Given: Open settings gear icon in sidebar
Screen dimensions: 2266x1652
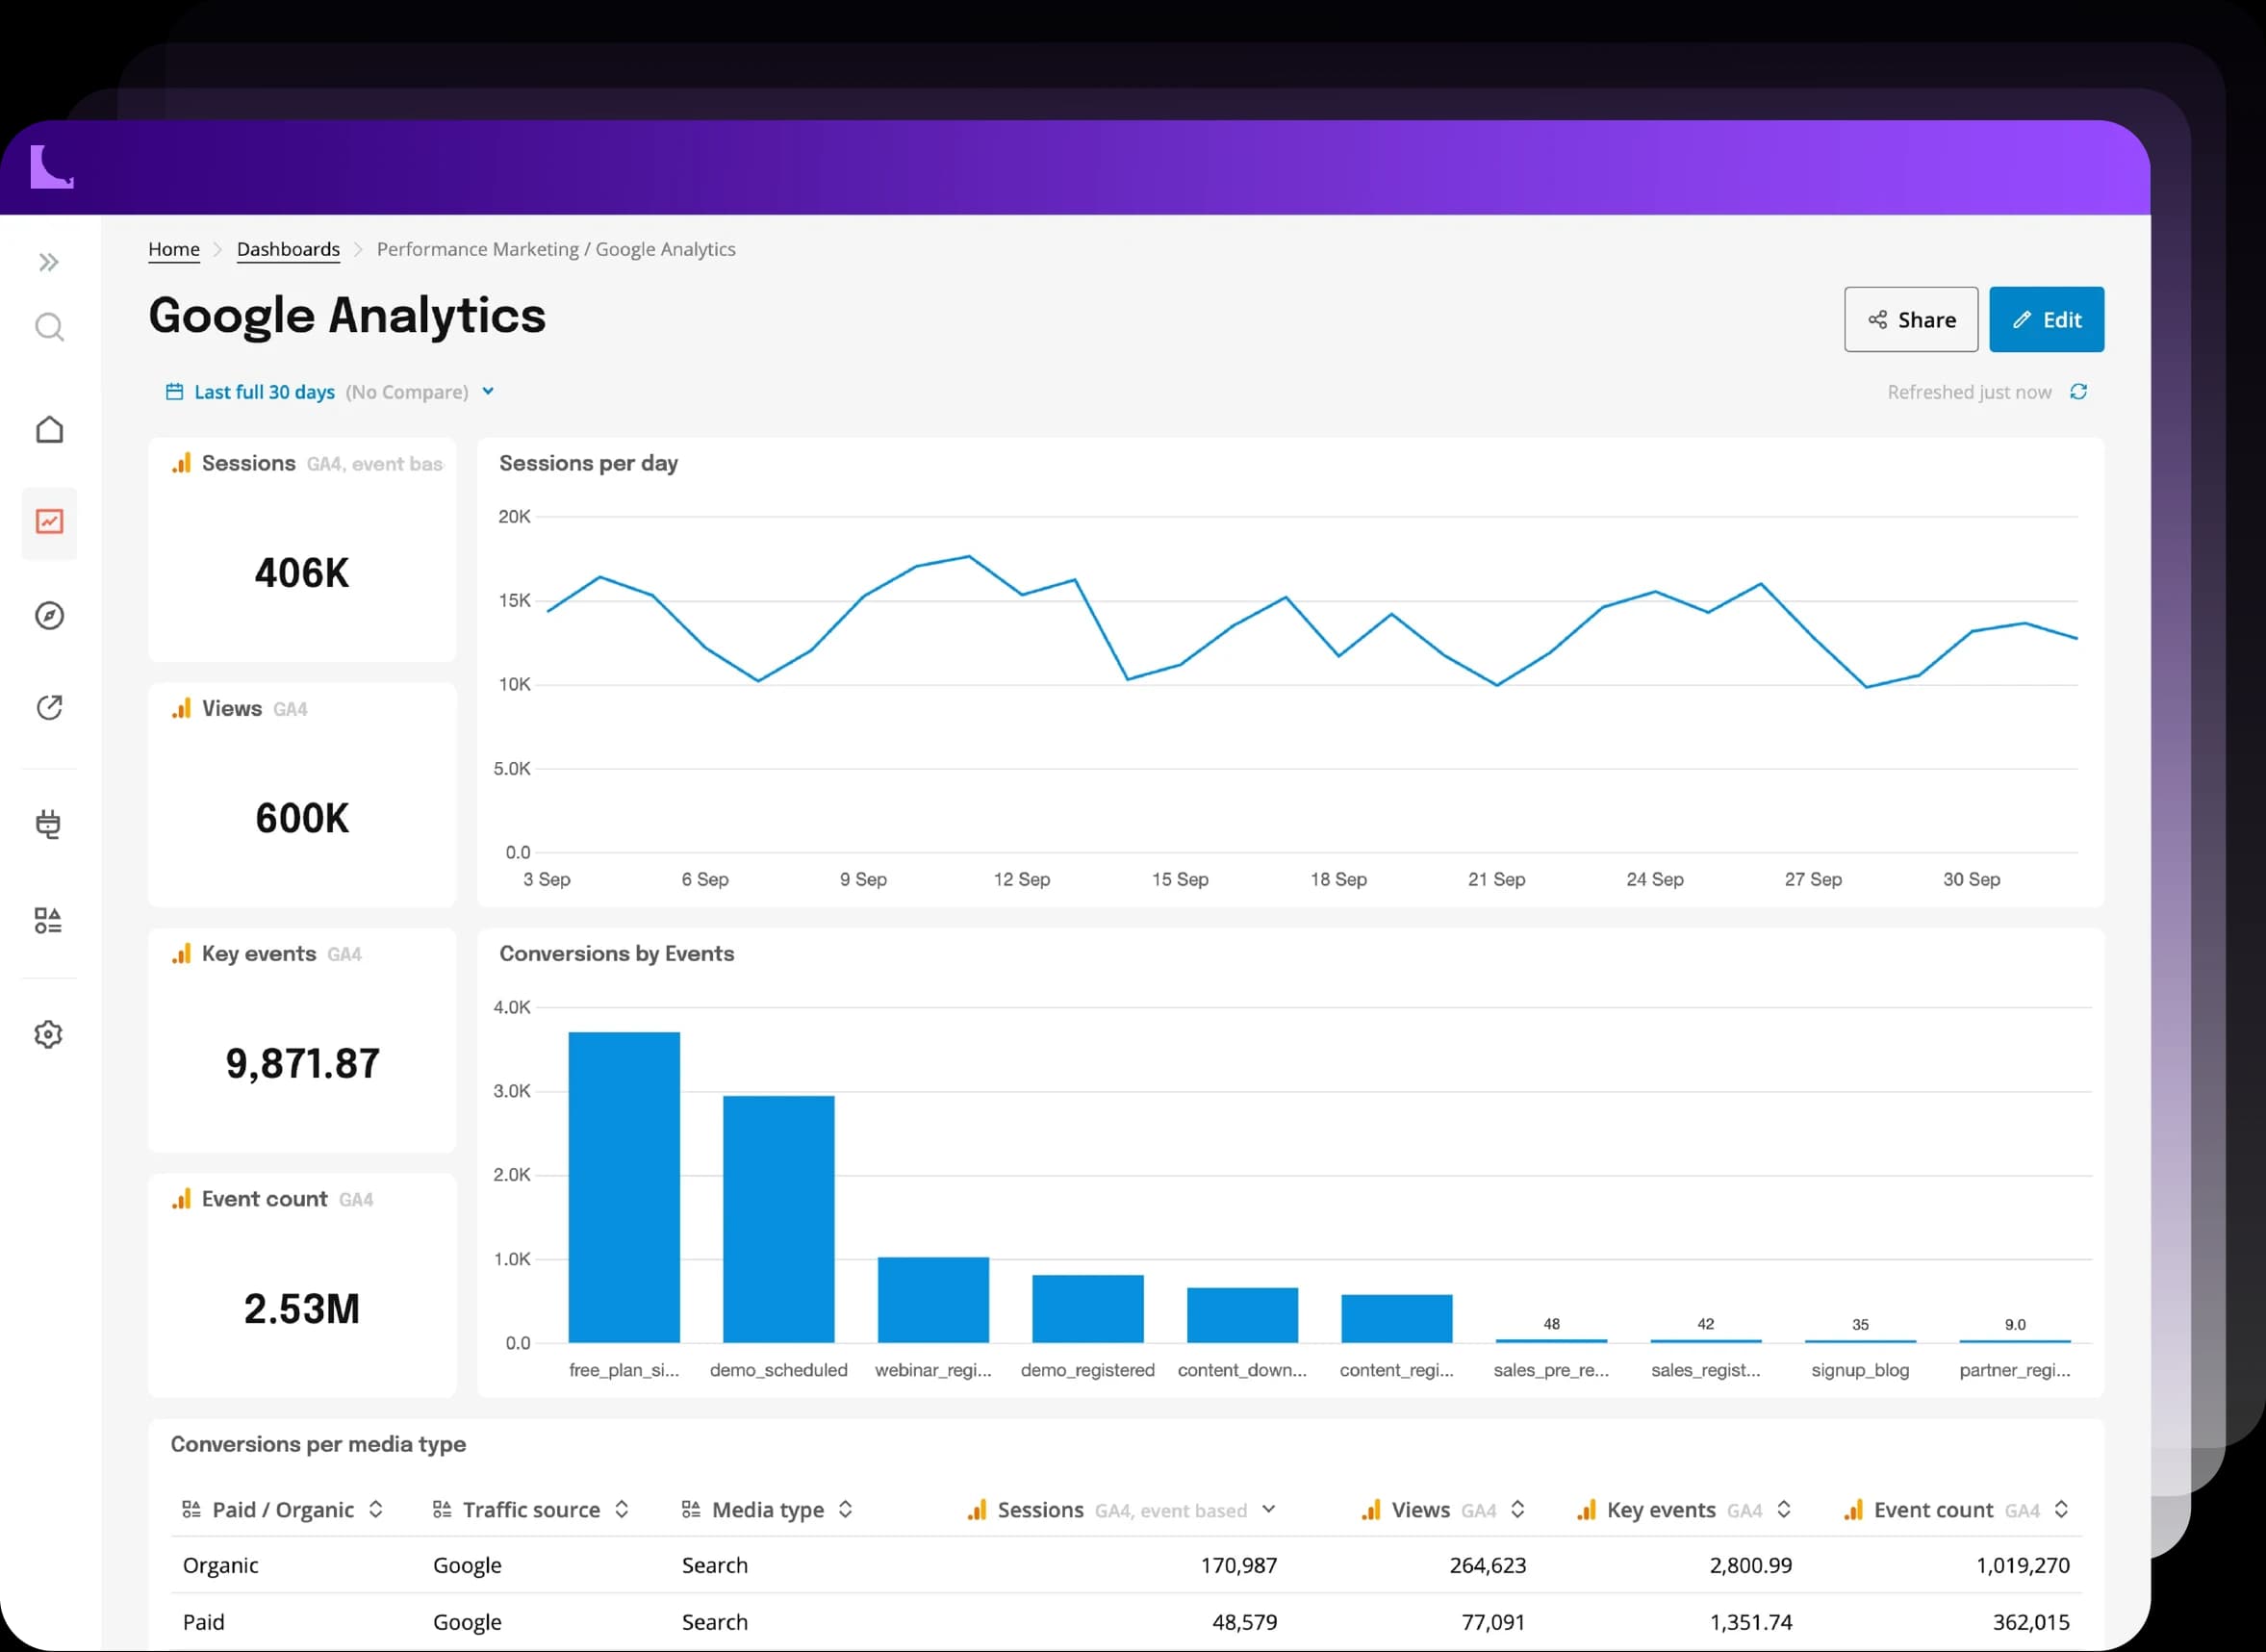Looking at the screenshot, I should (x=48, y=1034).
